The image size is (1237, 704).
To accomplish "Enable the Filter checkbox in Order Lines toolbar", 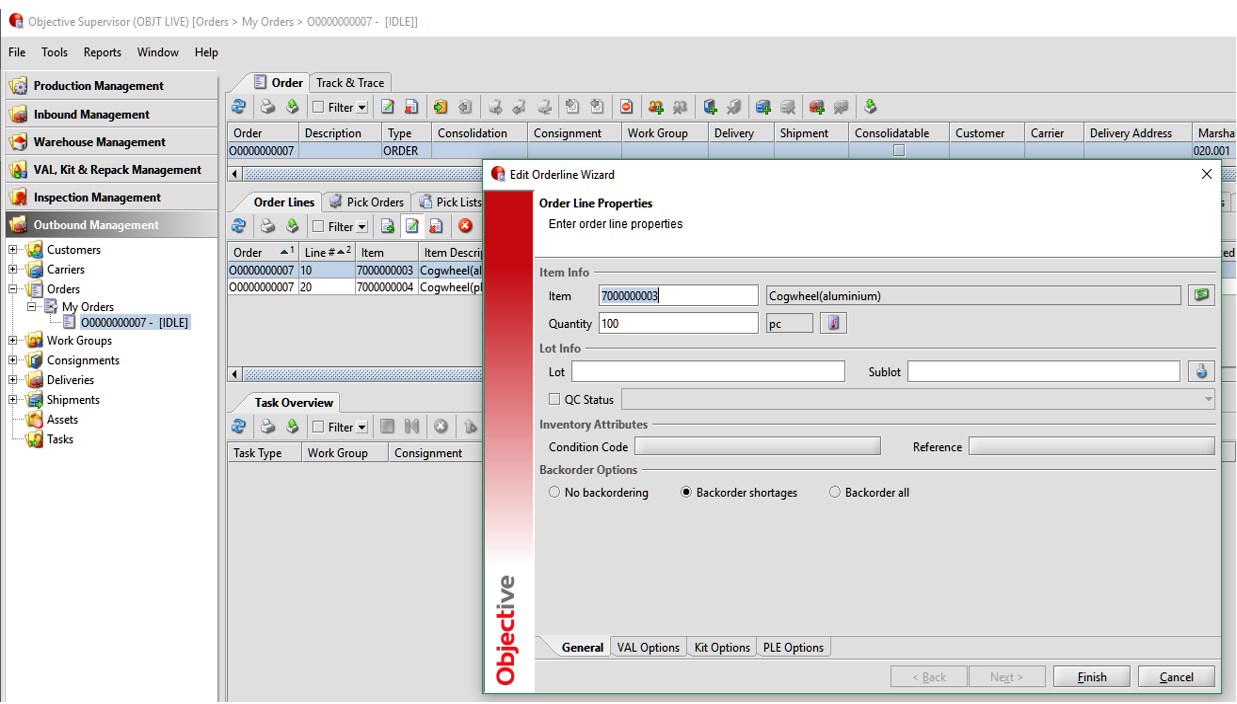I will click(318, 227).
